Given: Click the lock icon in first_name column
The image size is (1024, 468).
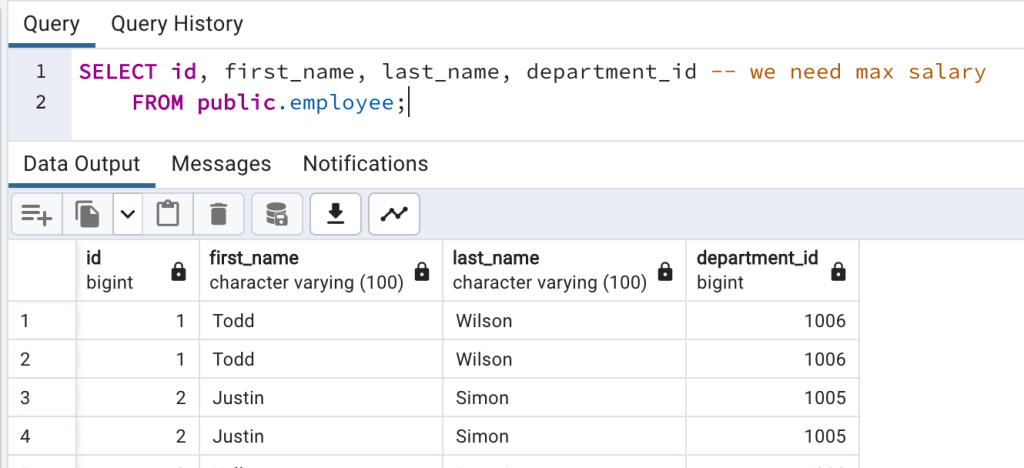Looking at the screenshot, I should coord(422,271).
